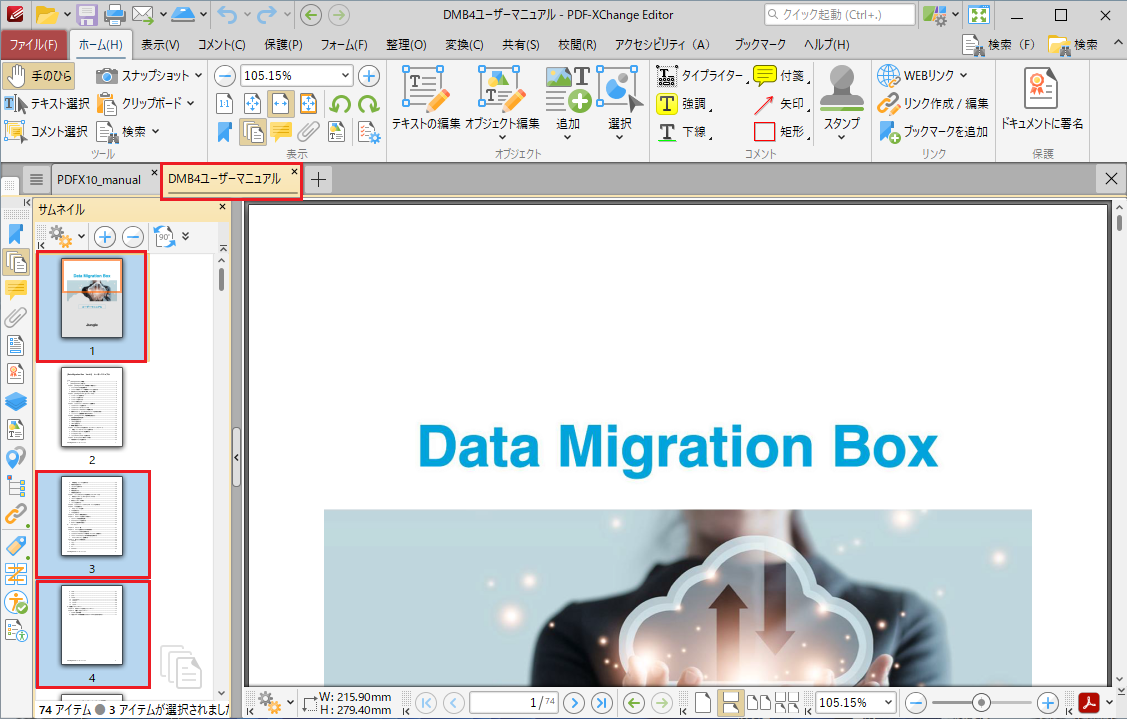Image resolution: width=1127 pixels, height=719 pixels.
Task: Click ドキュメントに署名 to sign the document
Action: pyautogui.click(x=1042, y=99)
